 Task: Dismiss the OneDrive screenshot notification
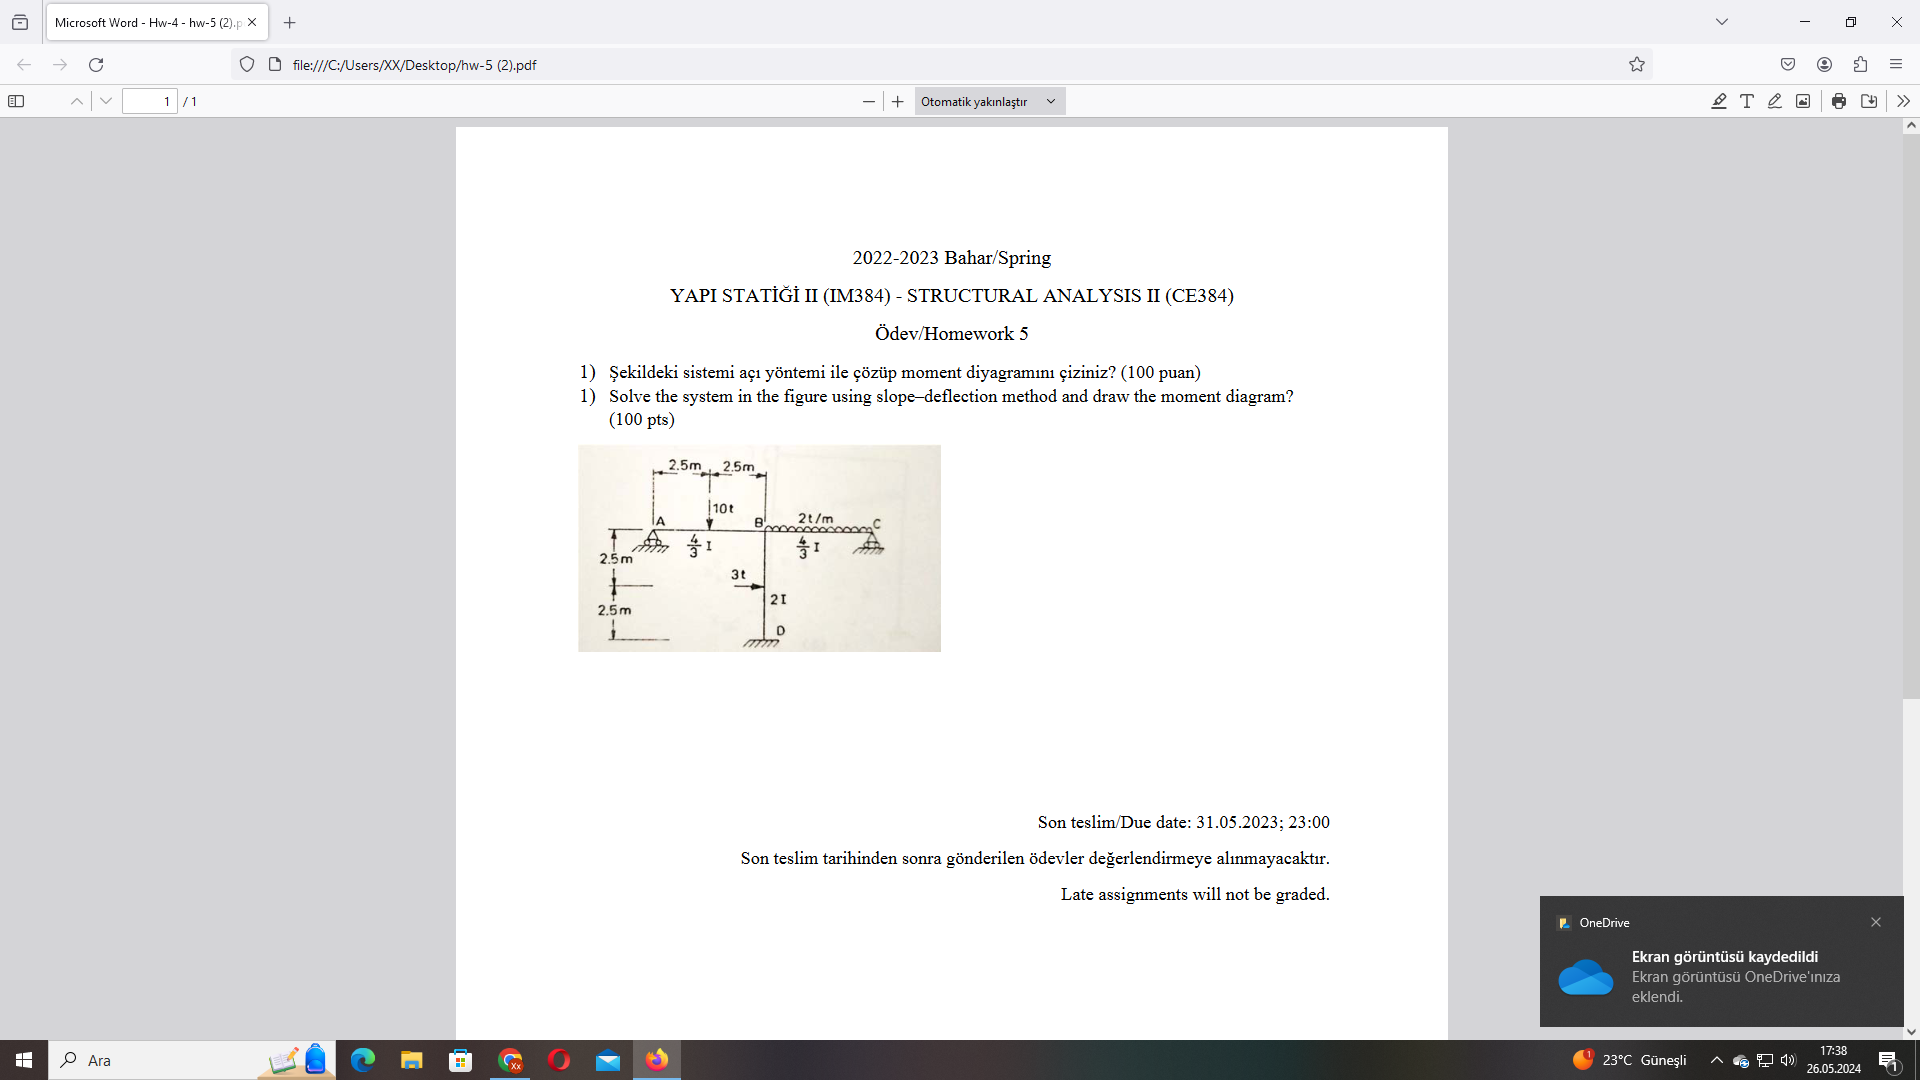coord(1876,922)
